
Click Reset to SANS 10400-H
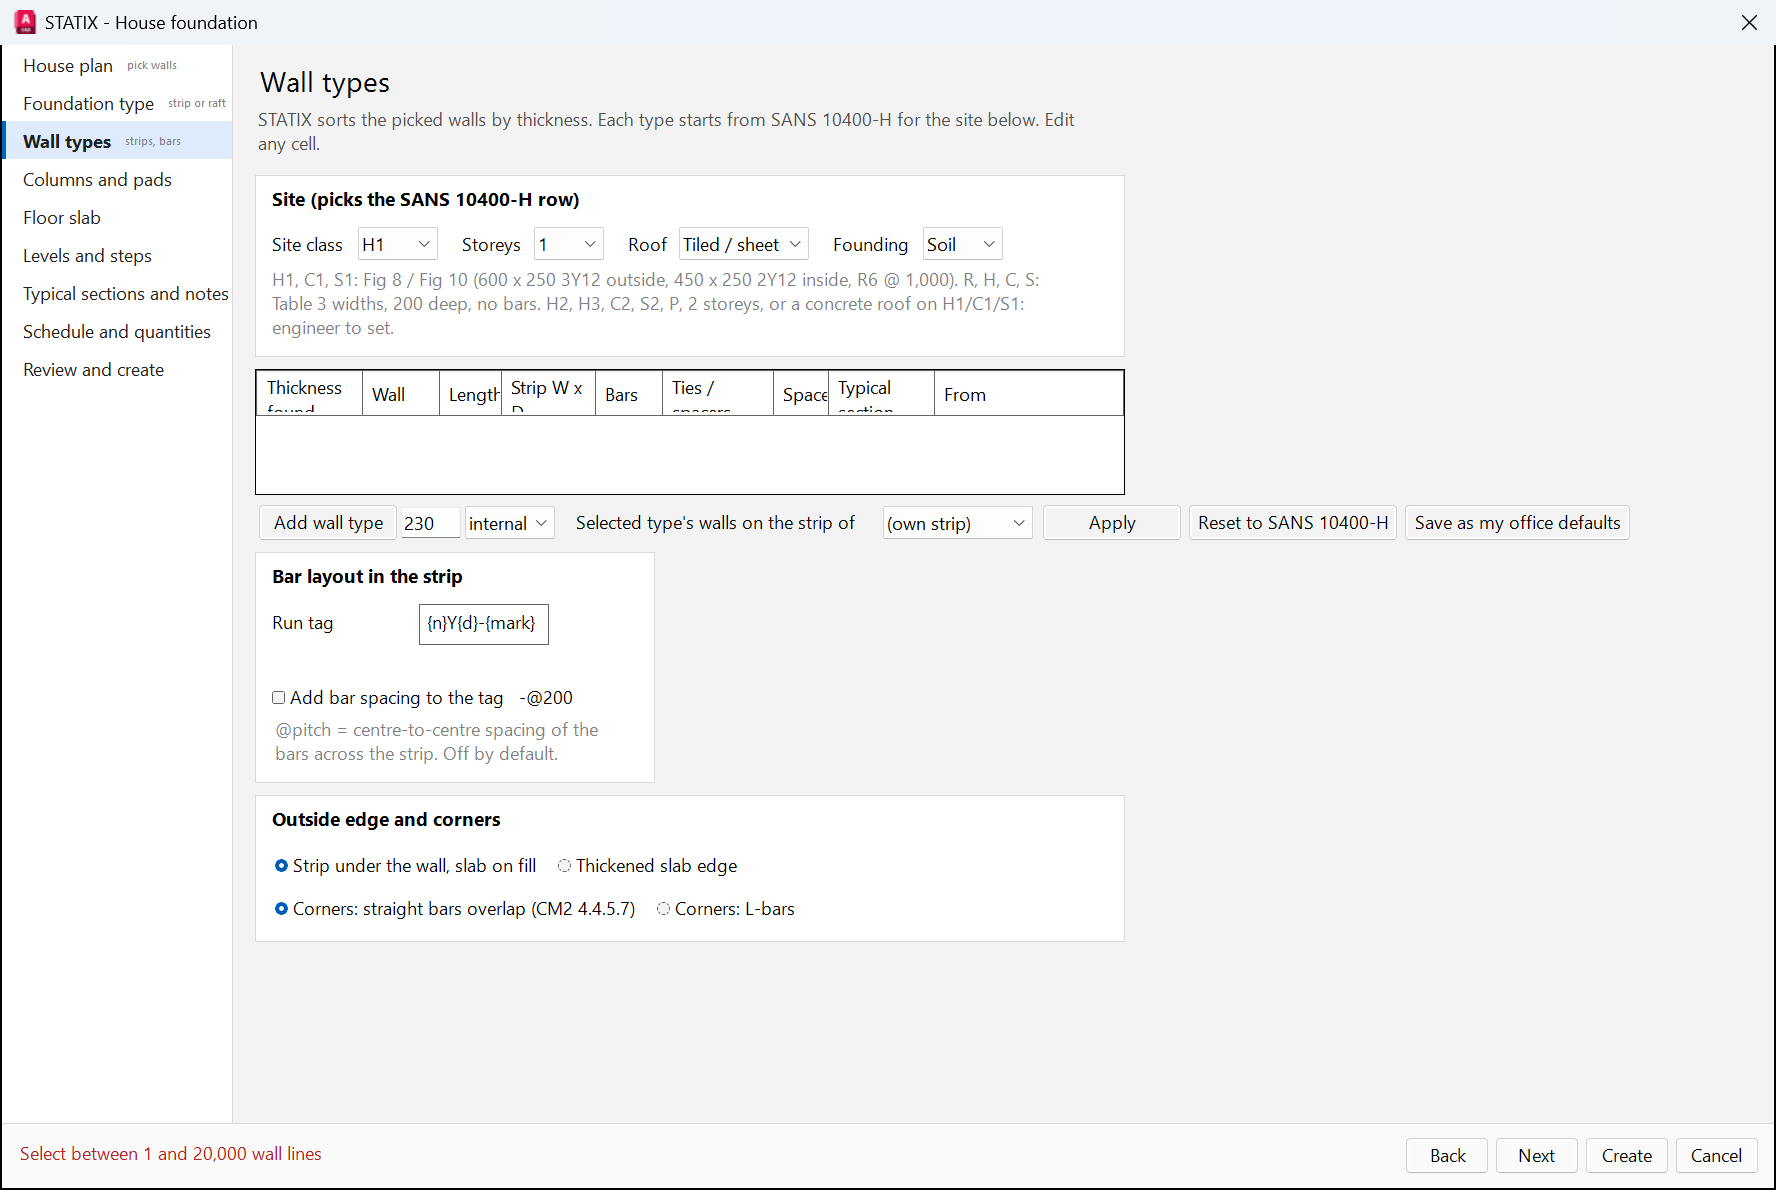click(x=1293, y=523)
